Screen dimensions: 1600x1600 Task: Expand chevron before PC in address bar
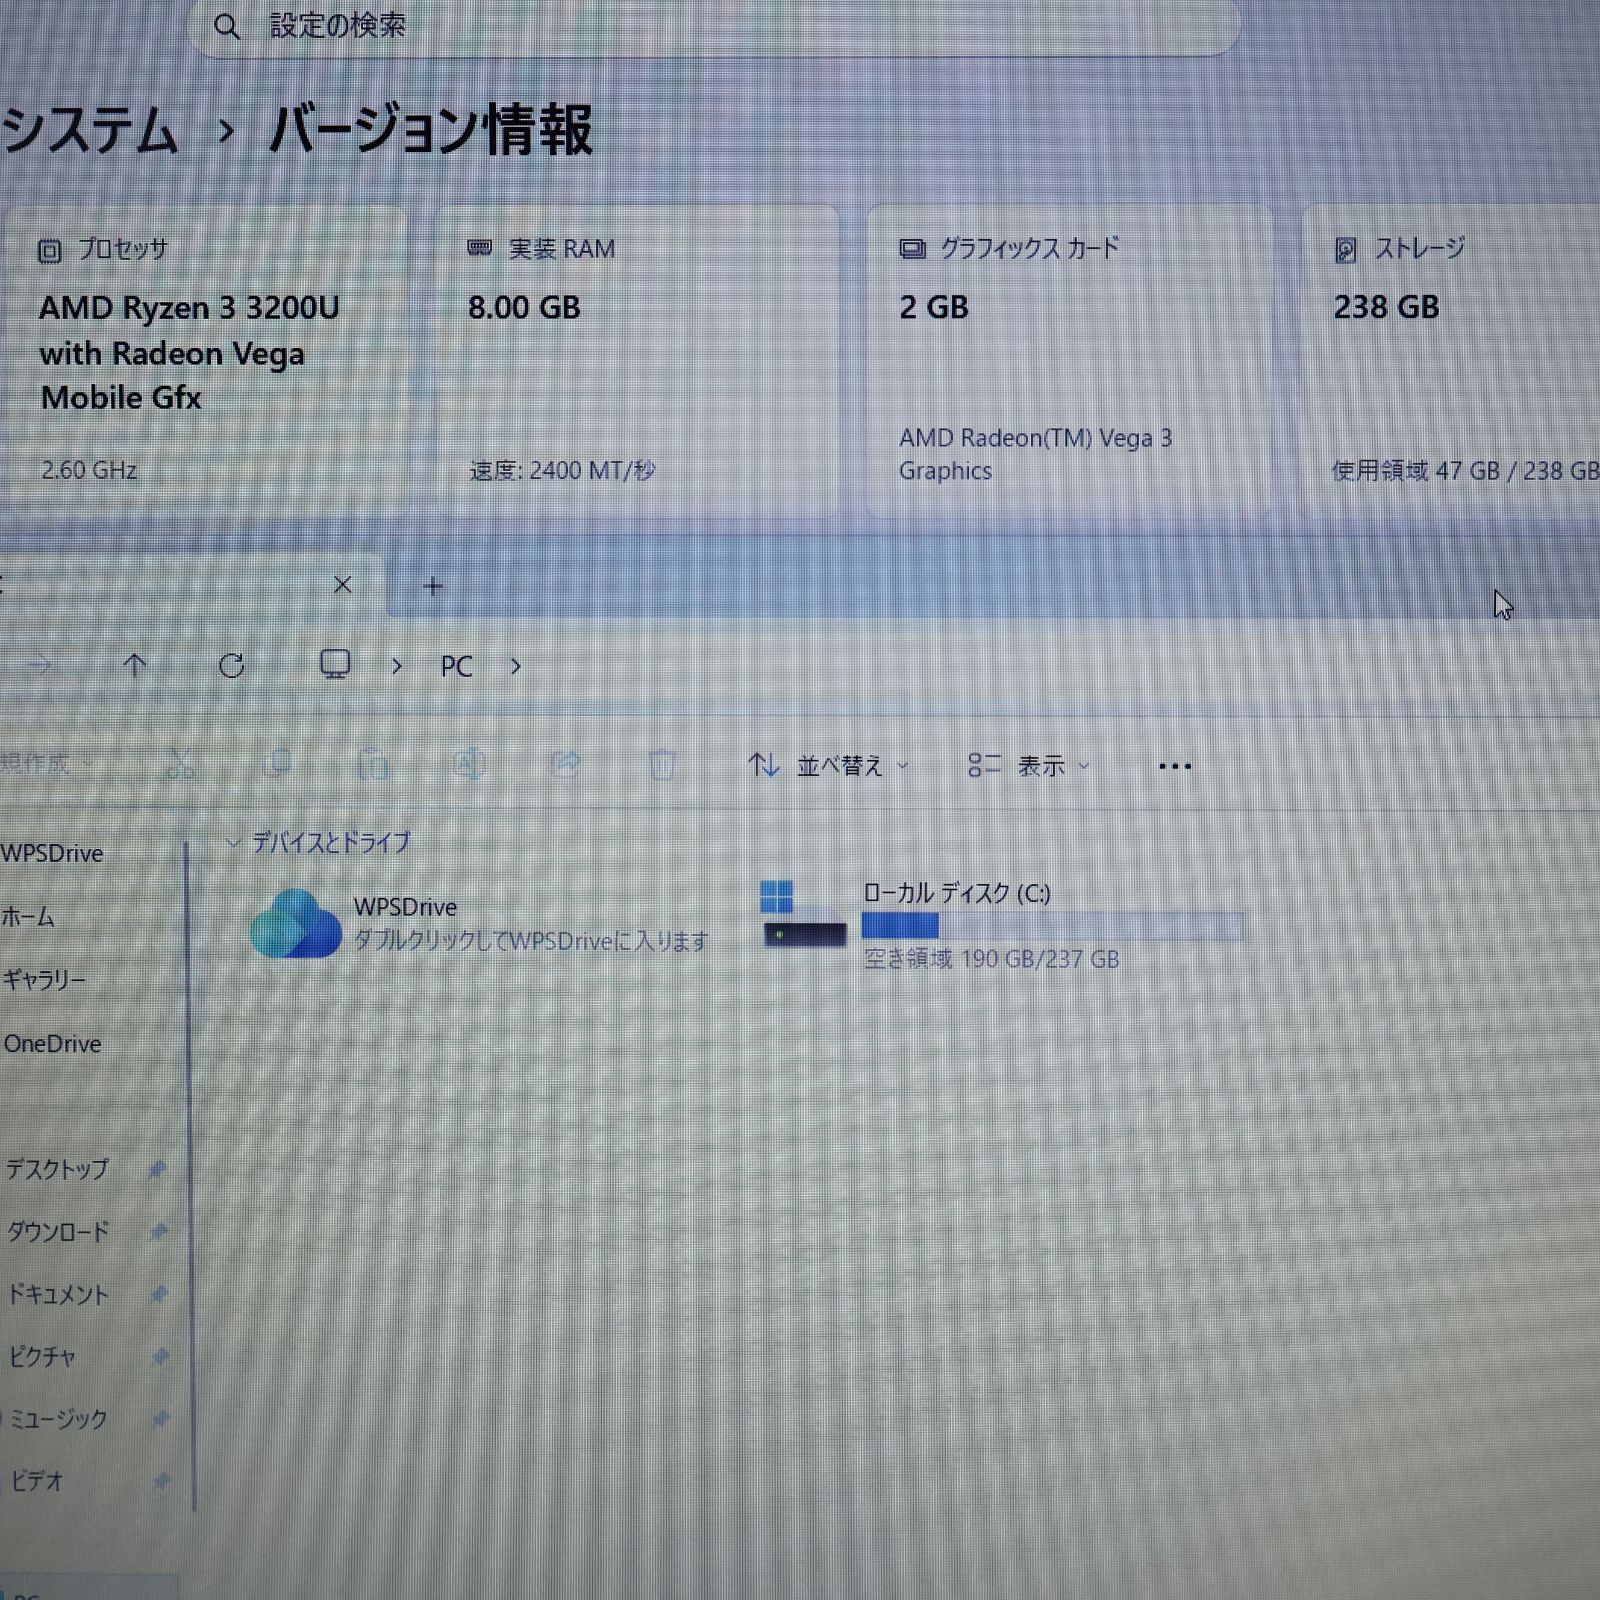pos(397,666)
